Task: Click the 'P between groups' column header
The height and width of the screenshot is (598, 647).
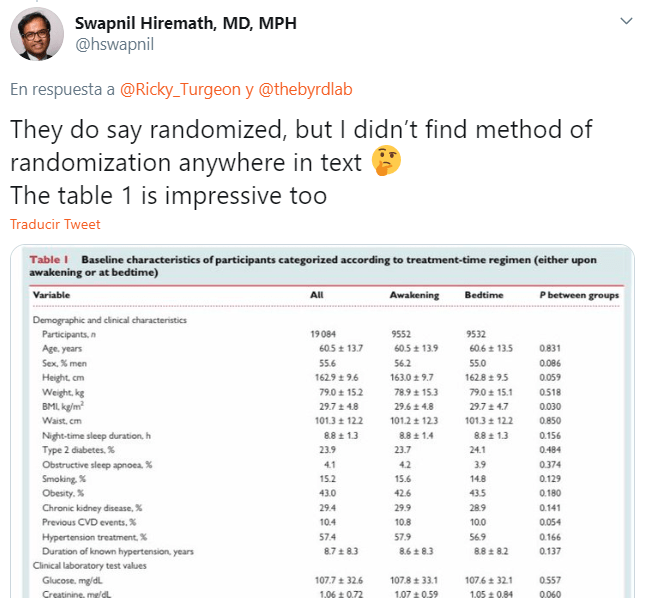Action: coord(579,296)
